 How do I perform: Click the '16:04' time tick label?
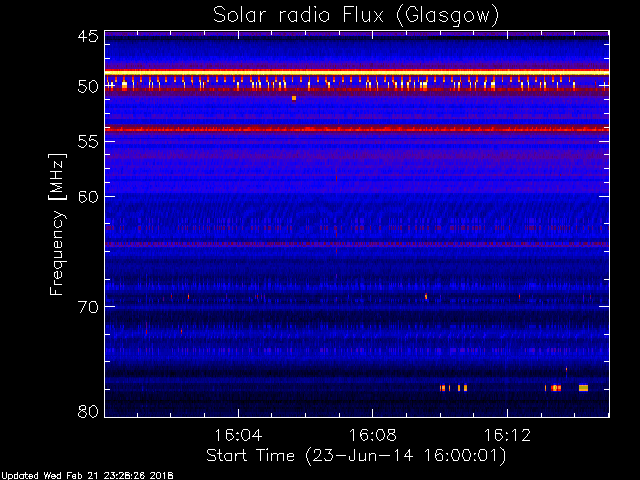pyautogui.click(x=238, y=435)
